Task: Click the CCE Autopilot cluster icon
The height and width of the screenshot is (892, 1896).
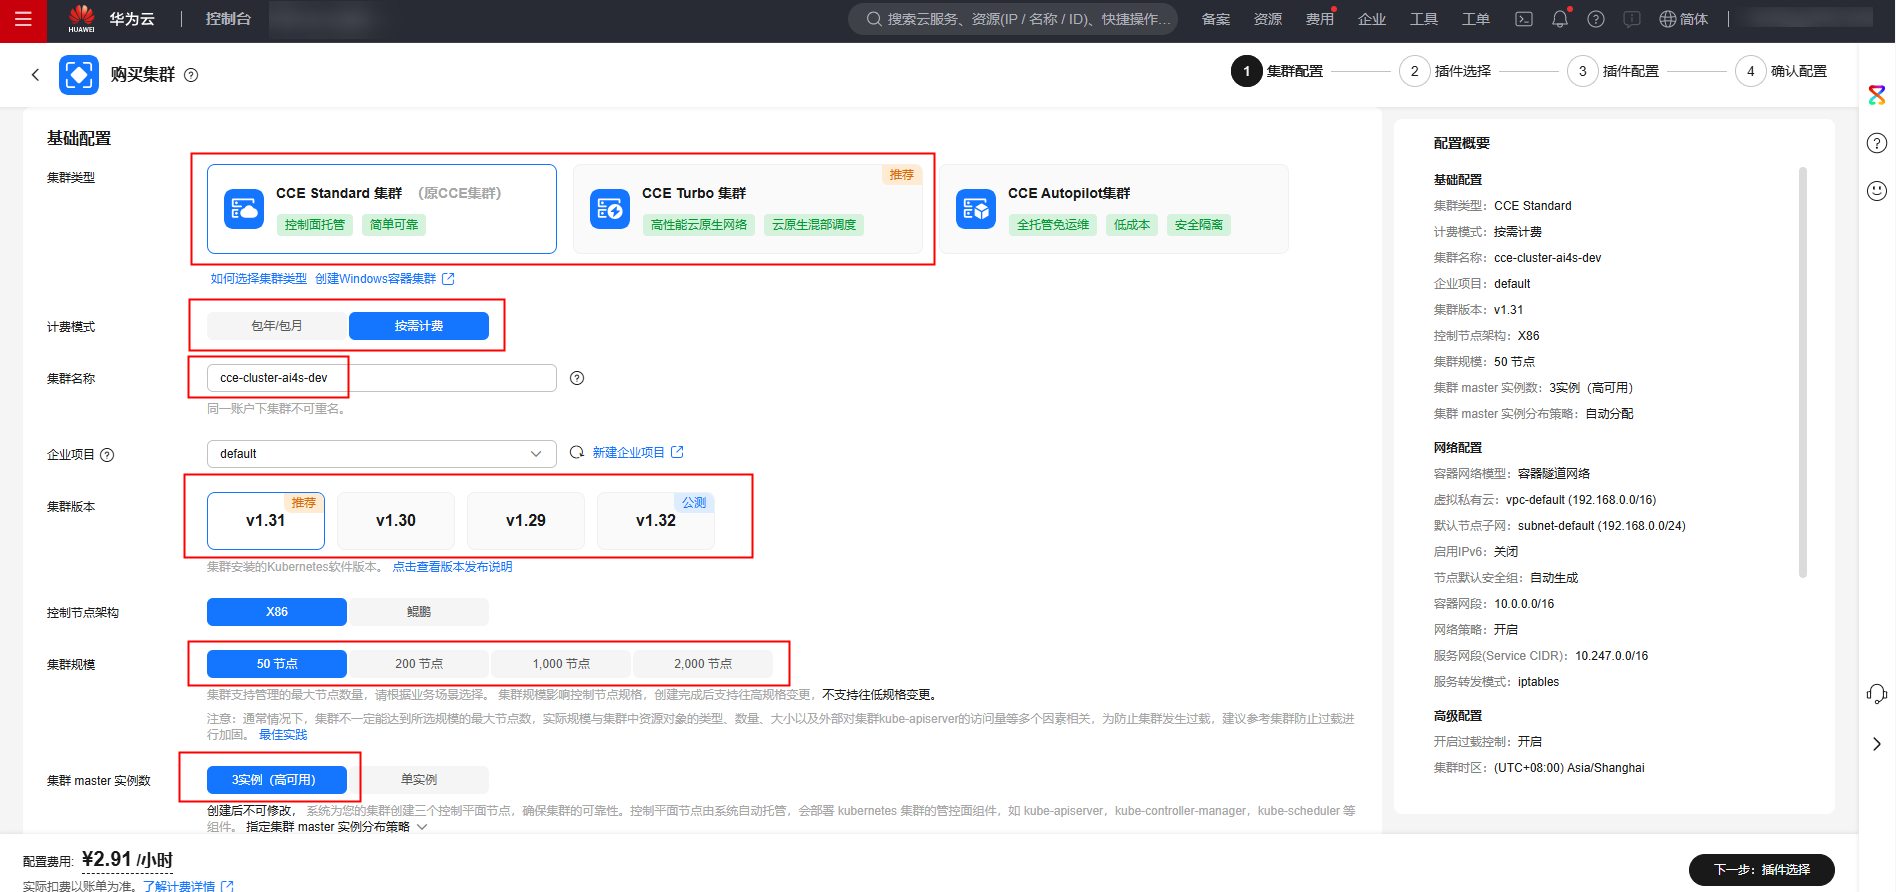Action: [976, 209]
